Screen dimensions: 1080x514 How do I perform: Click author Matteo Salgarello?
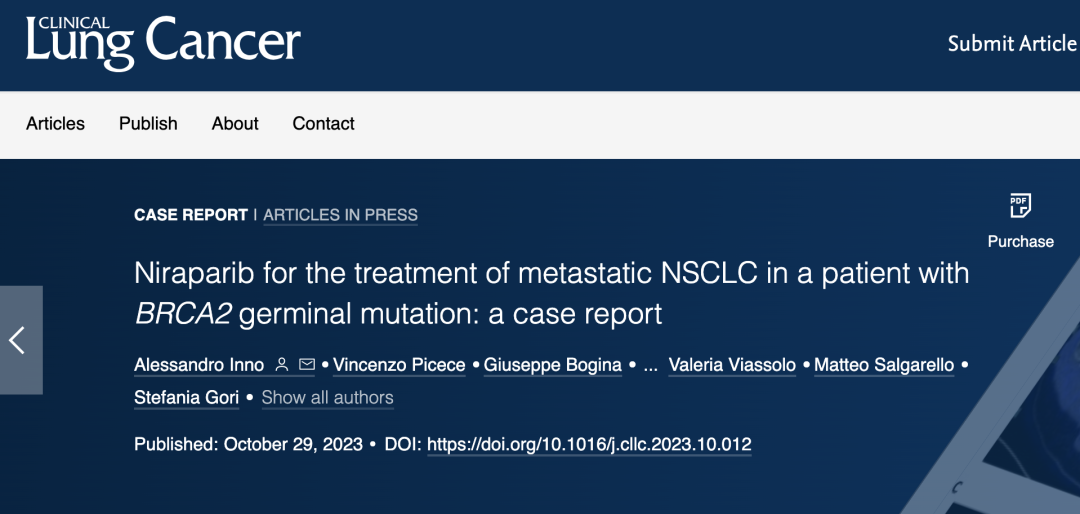884,365
